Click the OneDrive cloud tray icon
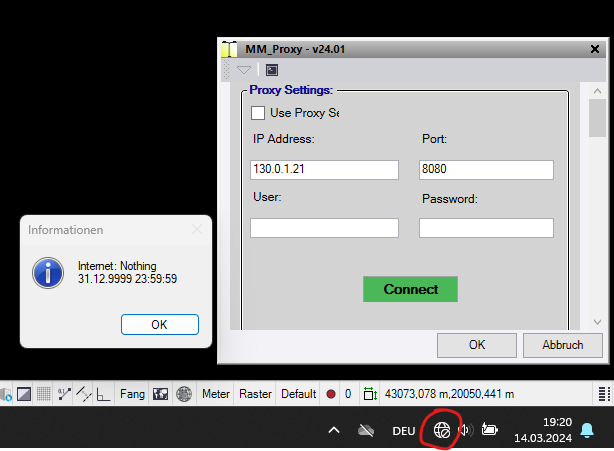 click(x=366, y=431)
